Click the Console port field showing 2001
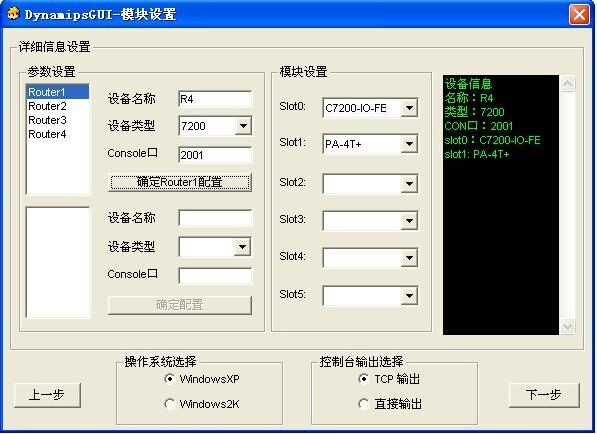 [x=215, y=155]
